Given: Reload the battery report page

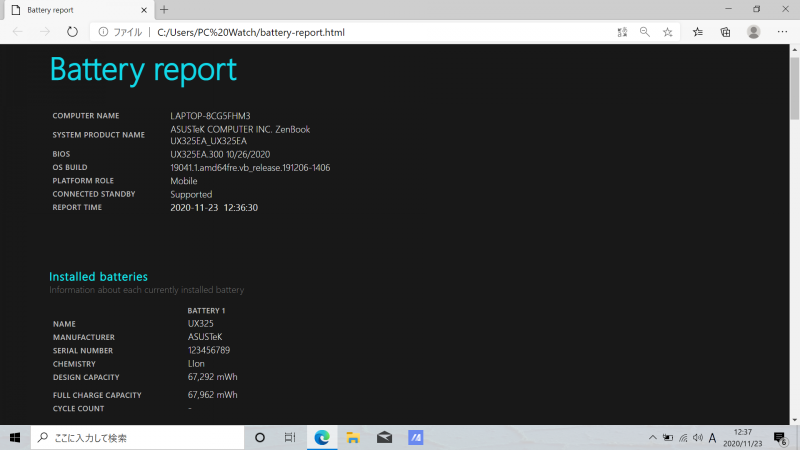Looking at the screenshot, I should [x=72, y=32].
